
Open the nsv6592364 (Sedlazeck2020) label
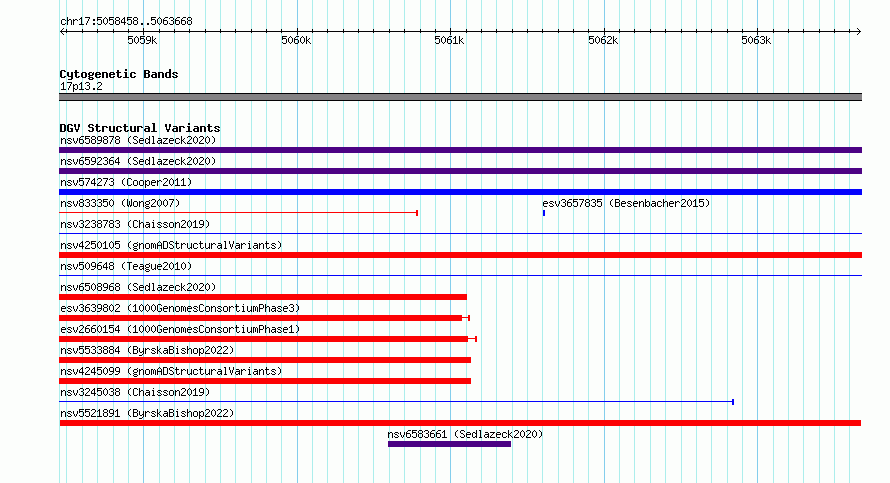click(x=138, y=161)
